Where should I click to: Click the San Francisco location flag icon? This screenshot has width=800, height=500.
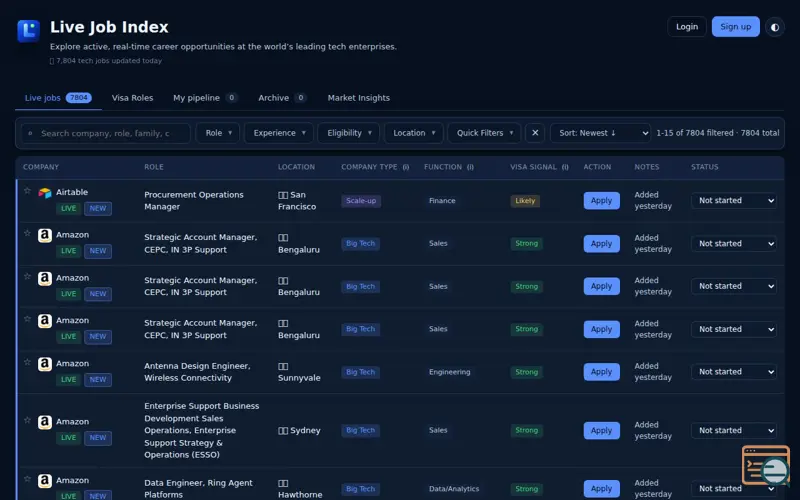(283, 195)
